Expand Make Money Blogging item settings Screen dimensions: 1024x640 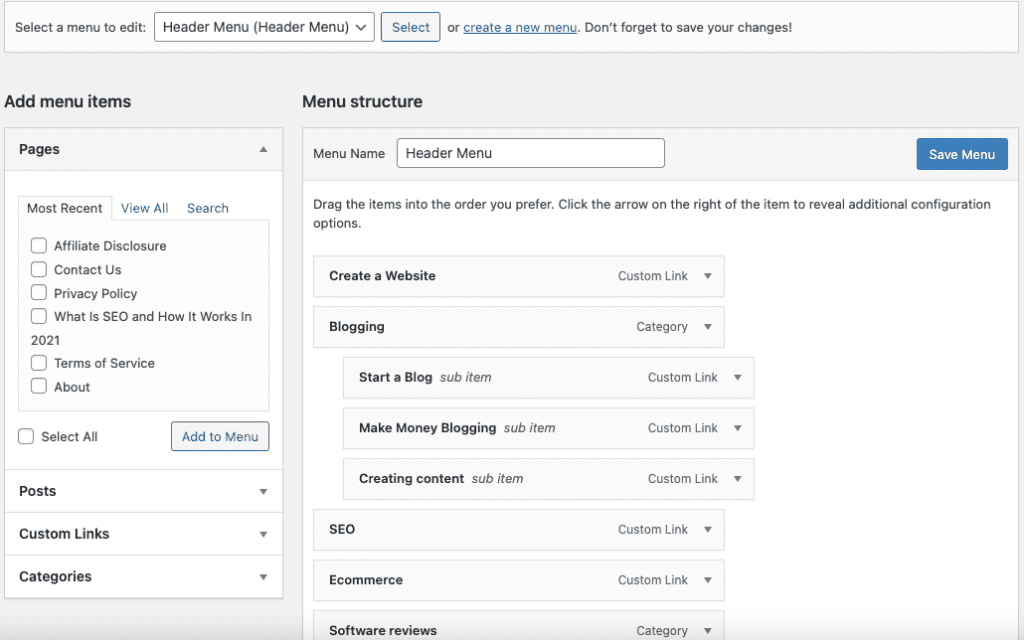738,428
